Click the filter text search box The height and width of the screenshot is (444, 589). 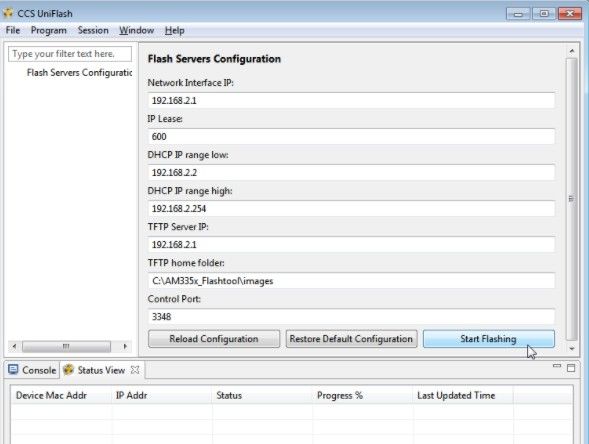(70, 54)
